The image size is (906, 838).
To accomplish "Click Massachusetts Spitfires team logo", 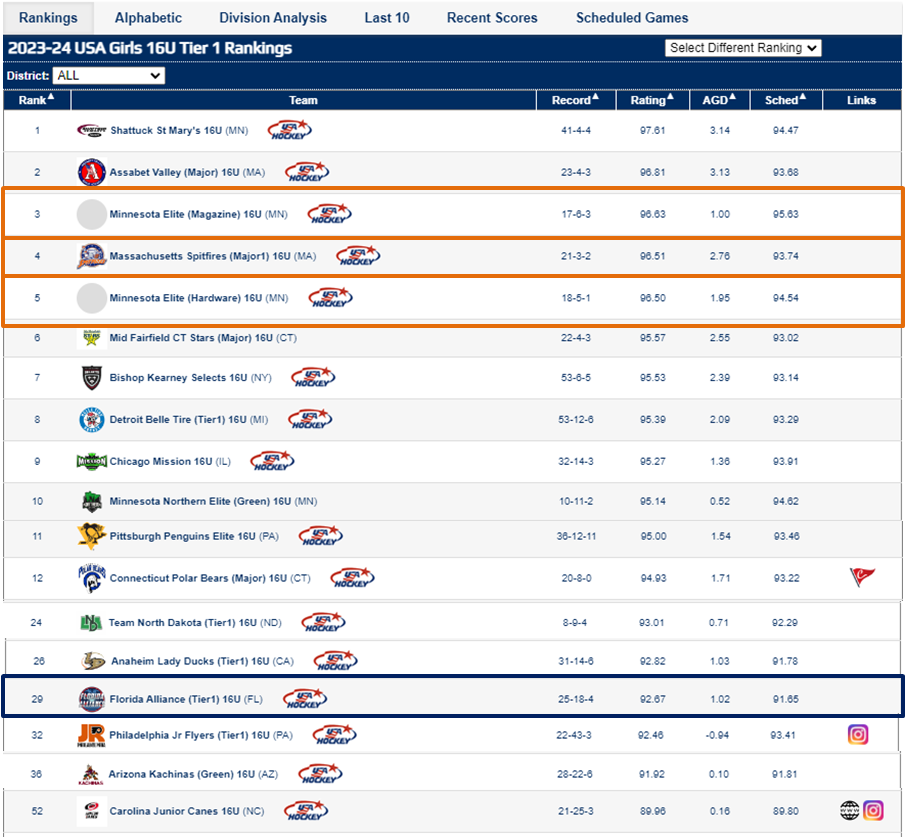I will tap(91, 256).
